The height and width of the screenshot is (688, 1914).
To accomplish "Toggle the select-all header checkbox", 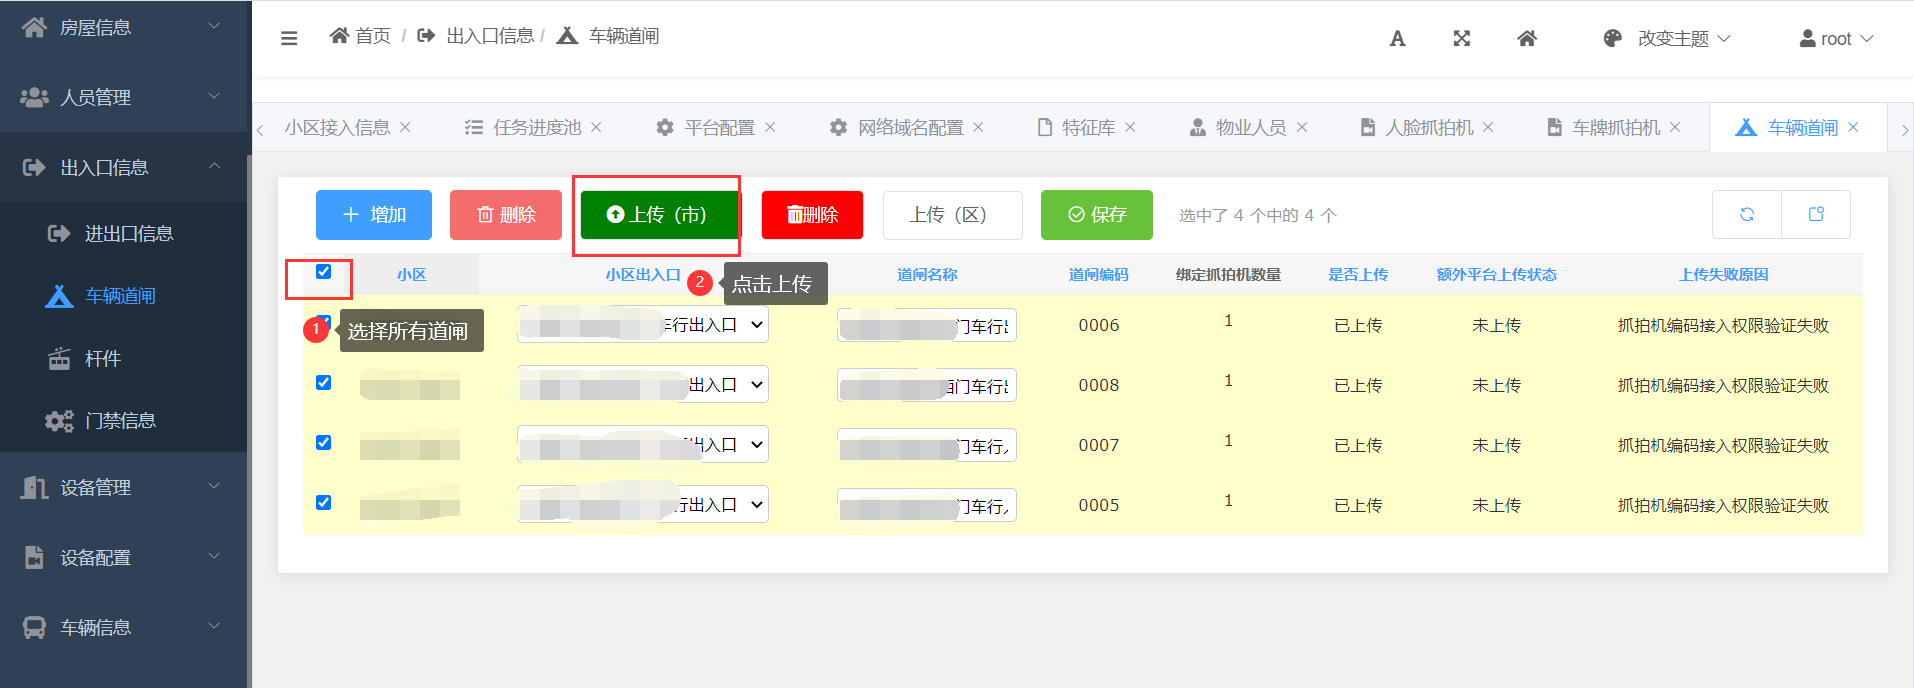I will tap(323, 271).
